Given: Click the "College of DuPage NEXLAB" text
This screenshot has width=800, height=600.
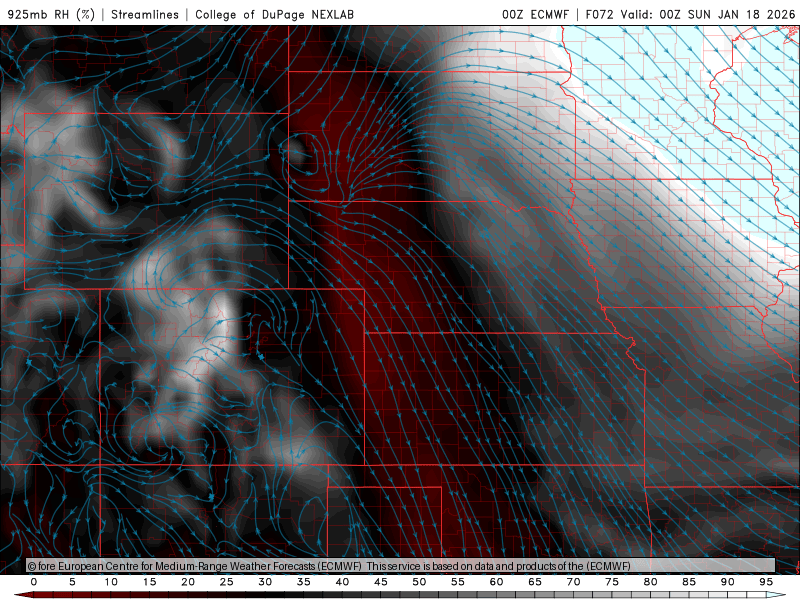Looking at the screenshot, I should click(x=274, y=14).
